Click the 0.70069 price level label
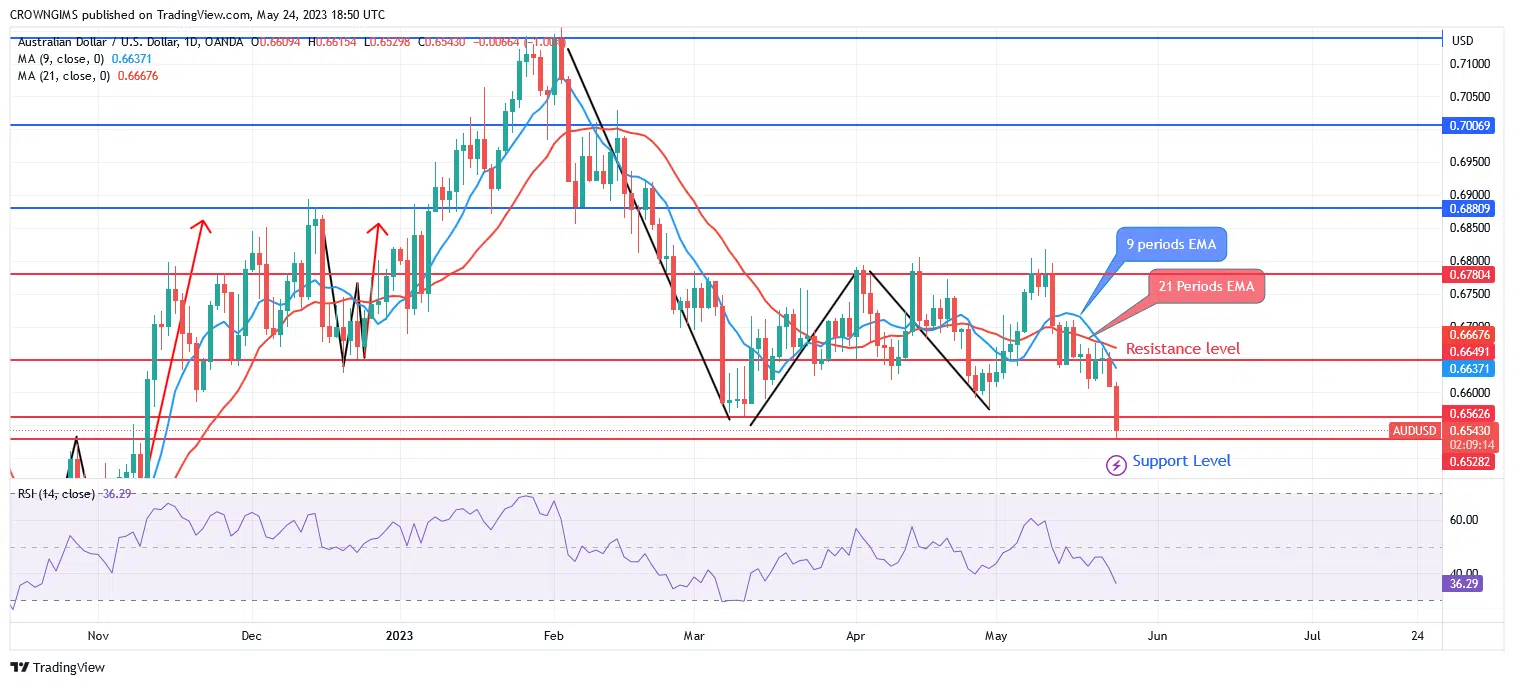The height and width of the screenshot is (685, 1514). point(1468,126)
